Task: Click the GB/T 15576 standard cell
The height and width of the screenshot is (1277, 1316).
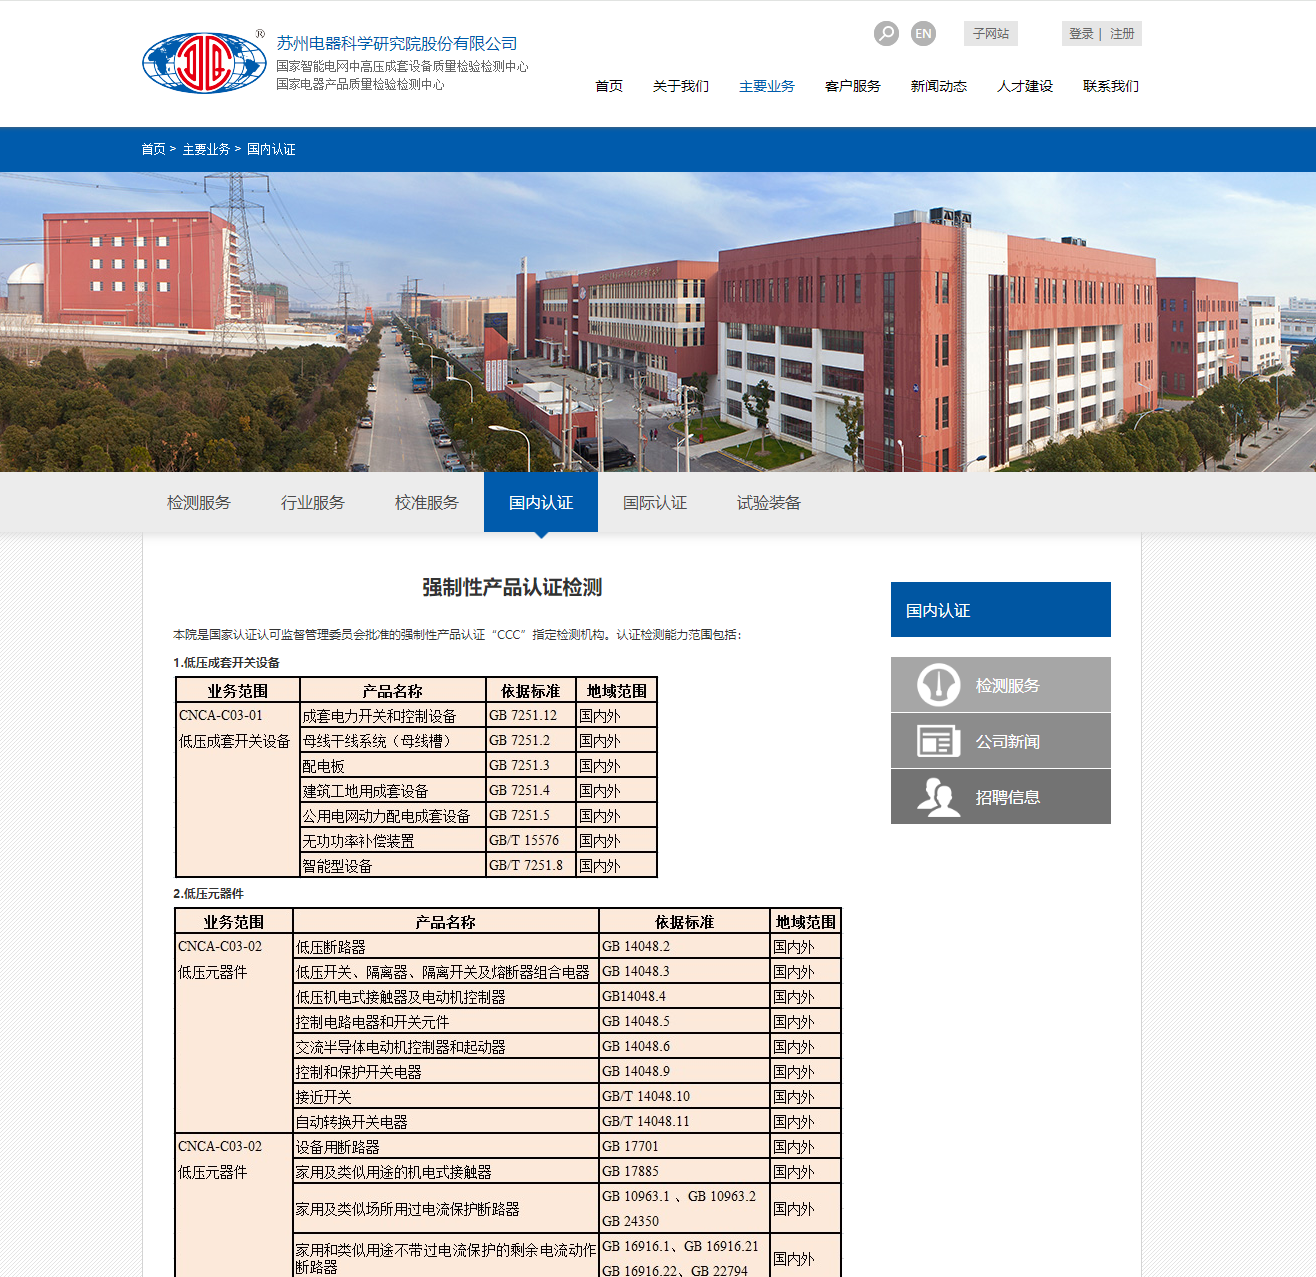Action: [531, 840]
